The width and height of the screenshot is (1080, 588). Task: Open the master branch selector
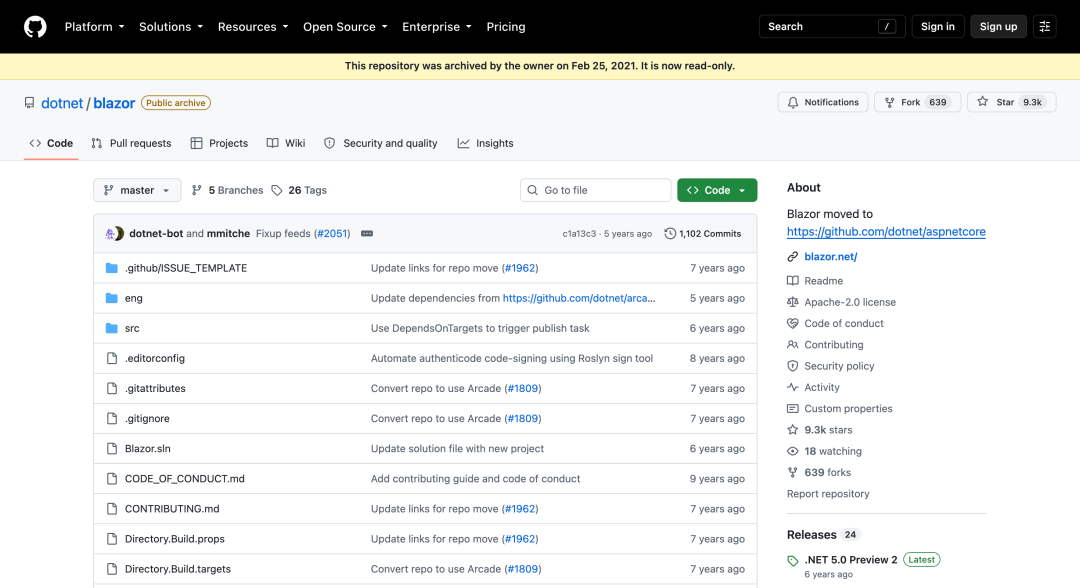click(137, 190)
